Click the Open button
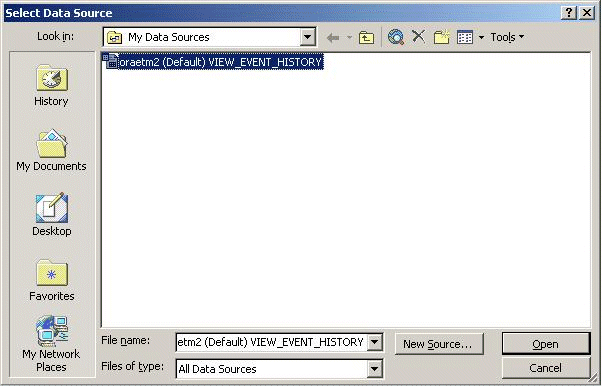This screenshot has height=386, width=602. point(546,344)
